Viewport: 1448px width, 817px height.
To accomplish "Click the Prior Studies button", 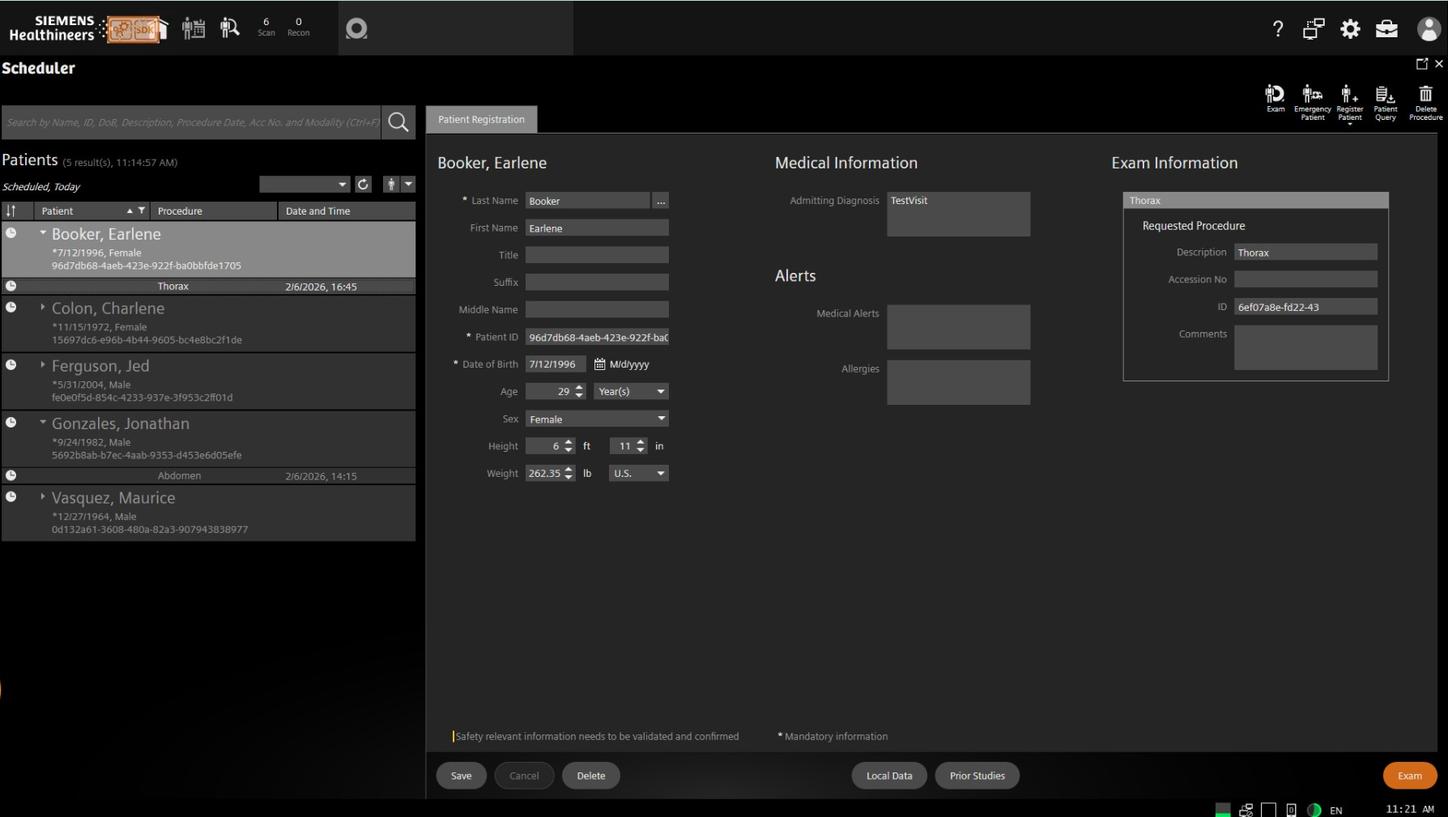I will click(x=976, y=776).
